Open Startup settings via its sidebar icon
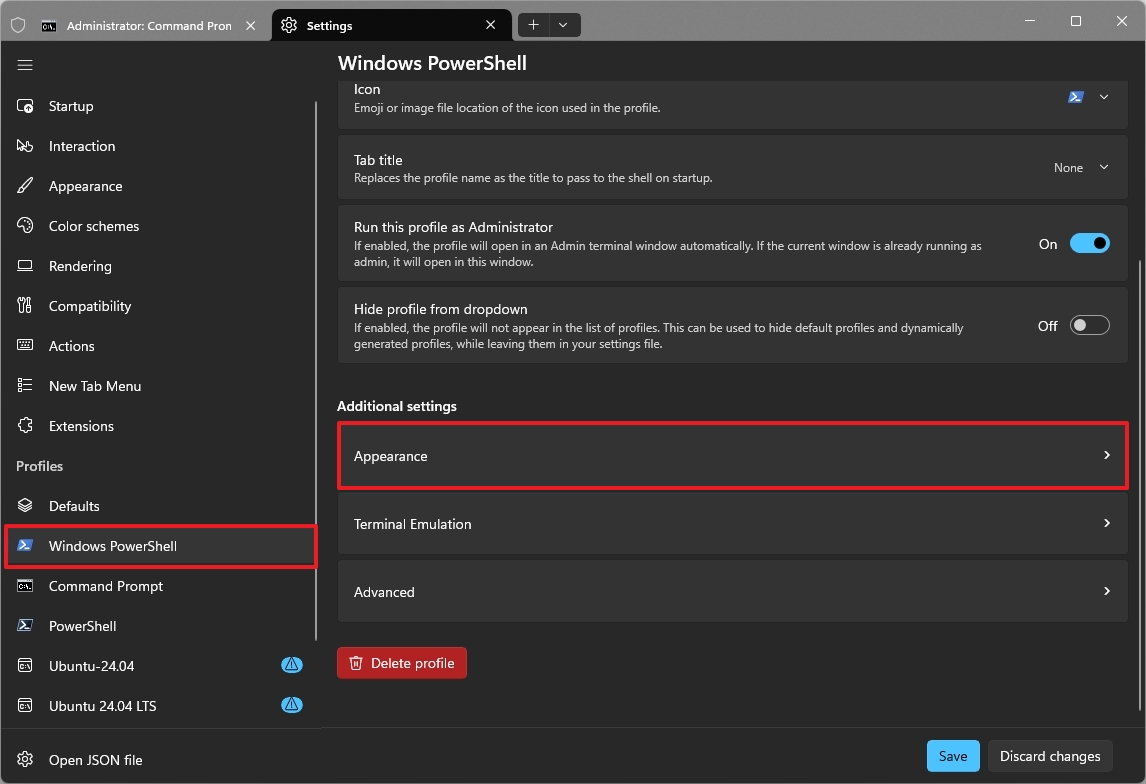This screenshot has width=1146, height=784. (26, 106)
